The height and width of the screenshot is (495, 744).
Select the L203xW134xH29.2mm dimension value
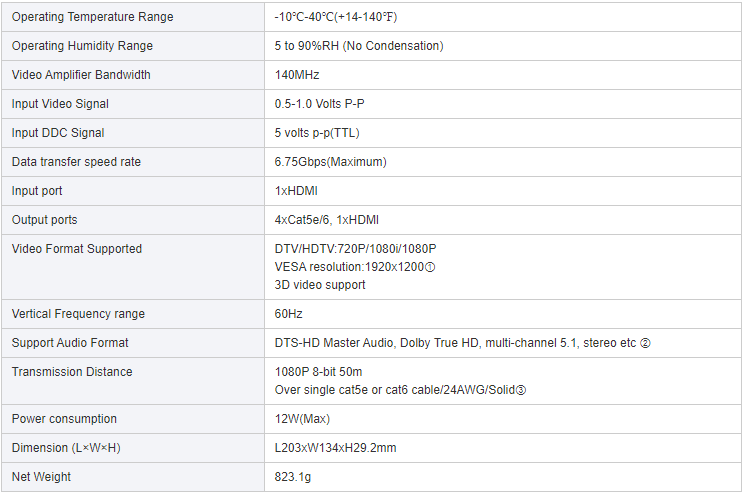[335, 448]
